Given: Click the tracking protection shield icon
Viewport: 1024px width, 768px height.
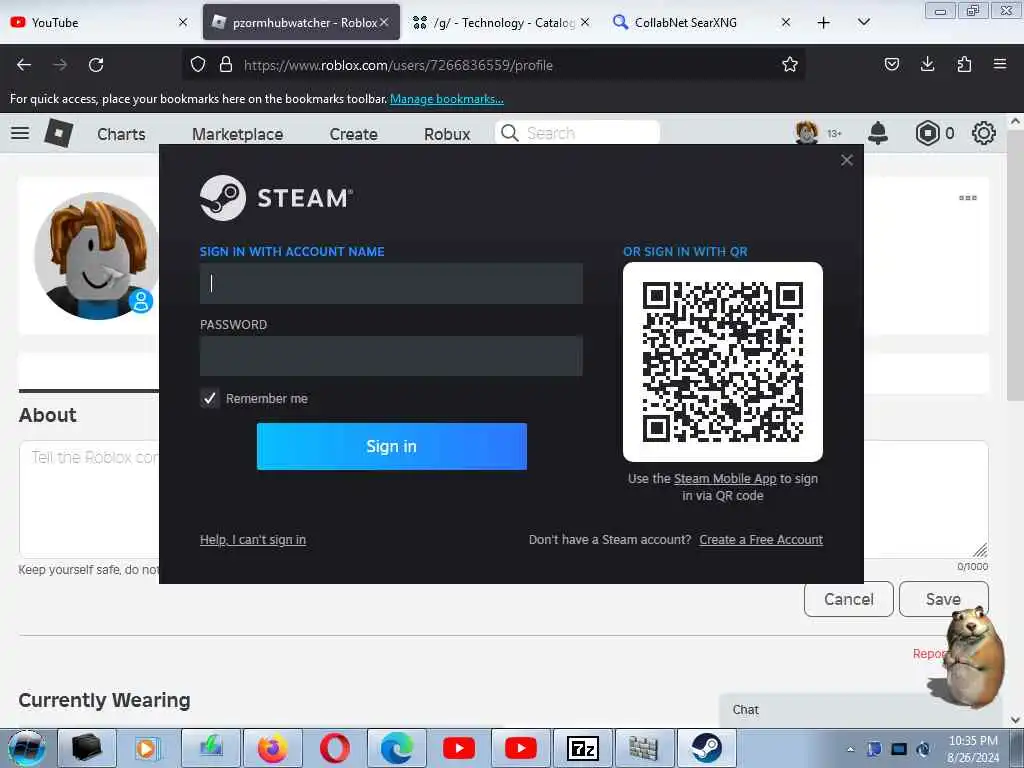Looking at the screenshot, I should tap(198, 65).
